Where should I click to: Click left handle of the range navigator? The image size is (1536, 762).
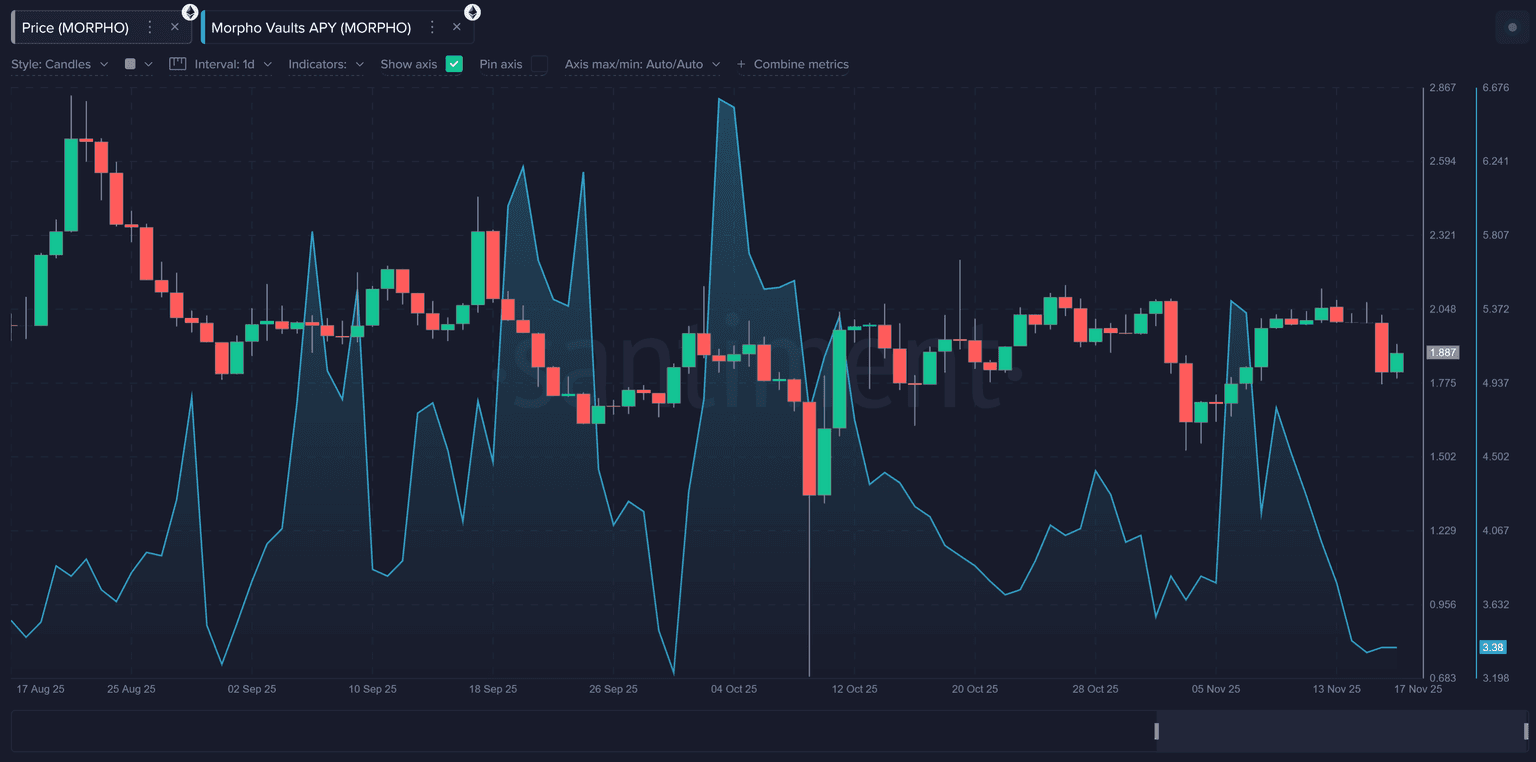(x=1157, y=731)
